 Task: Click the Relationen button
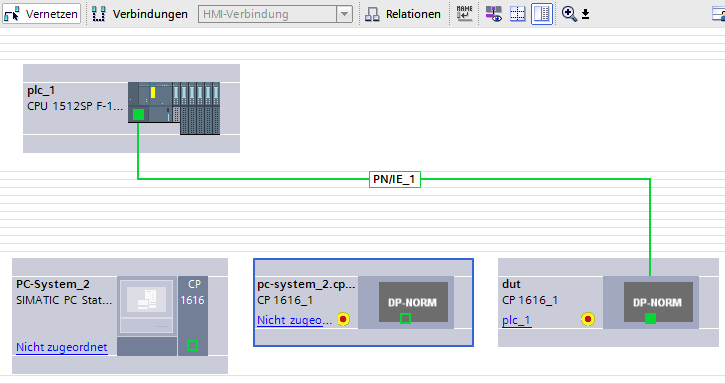click(x=402, y=14)
